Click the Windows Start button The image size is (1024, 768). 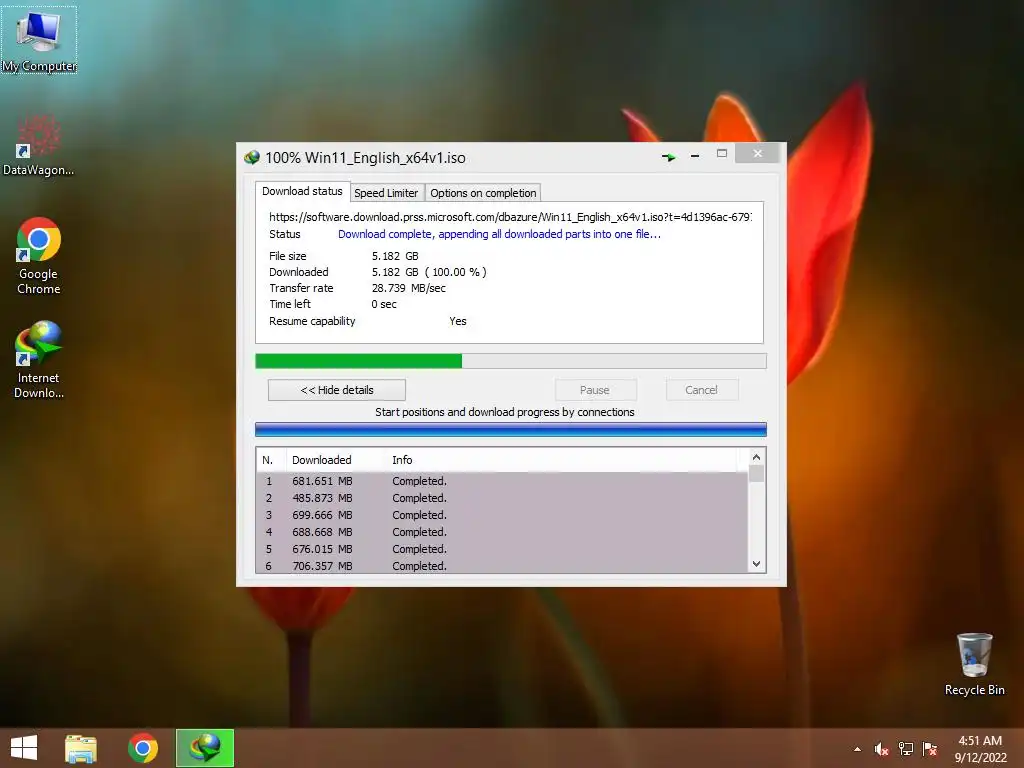(x=24, y=748)
